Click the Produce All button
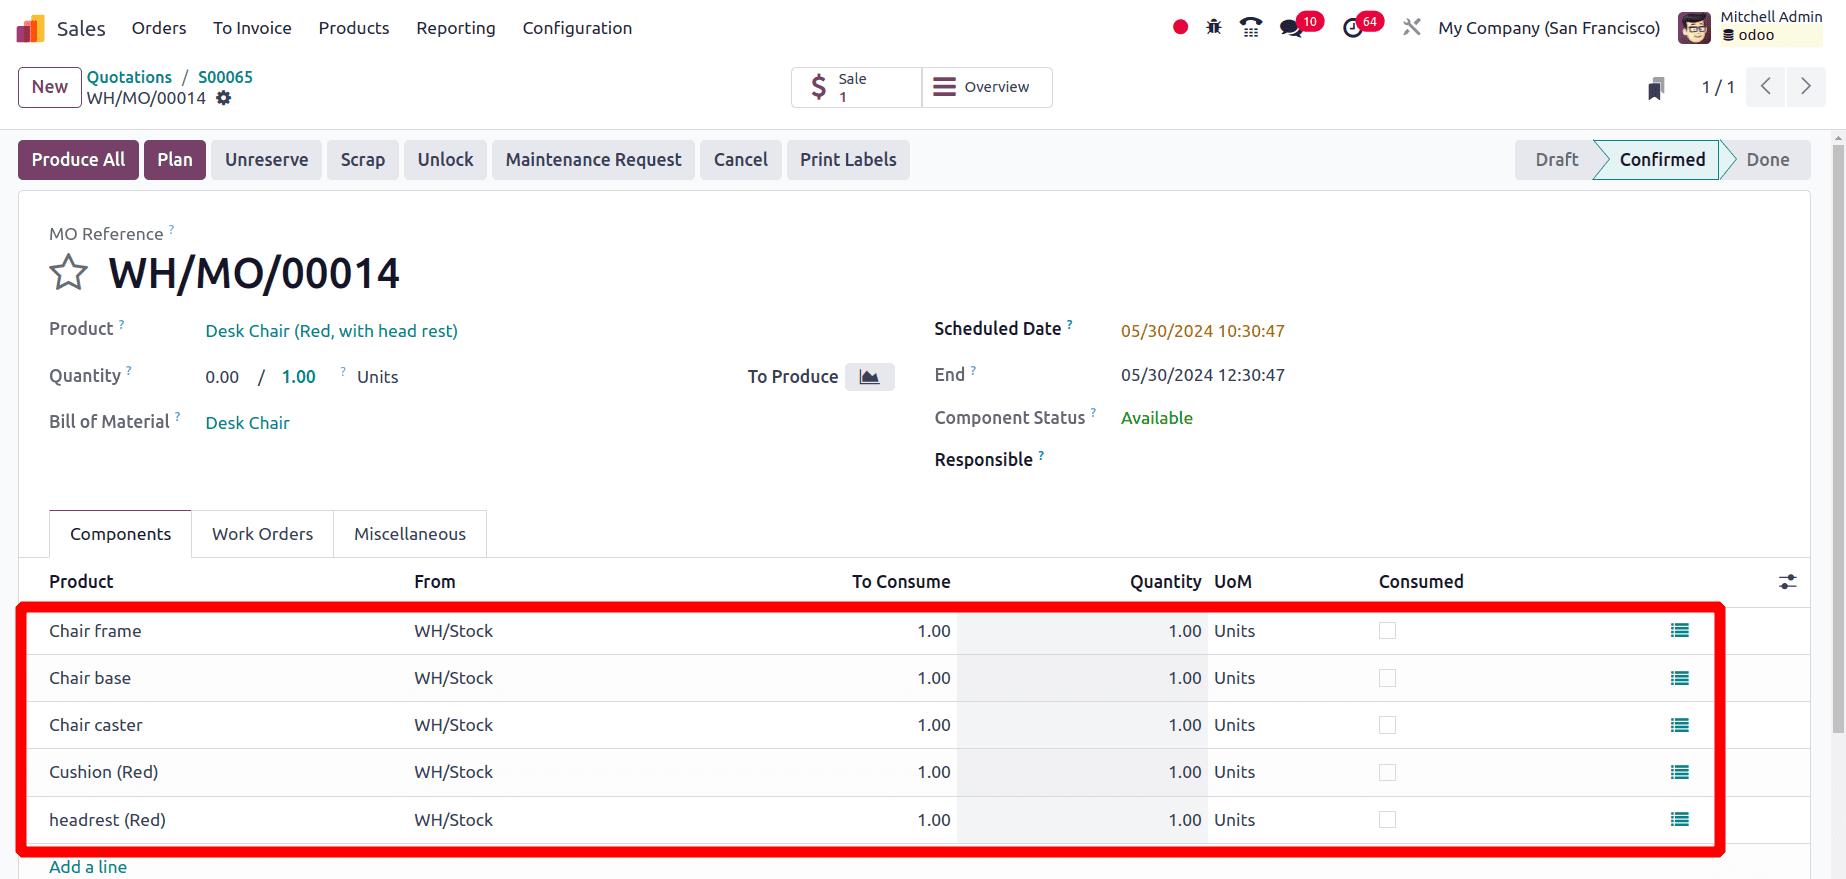 click(78, 160)
